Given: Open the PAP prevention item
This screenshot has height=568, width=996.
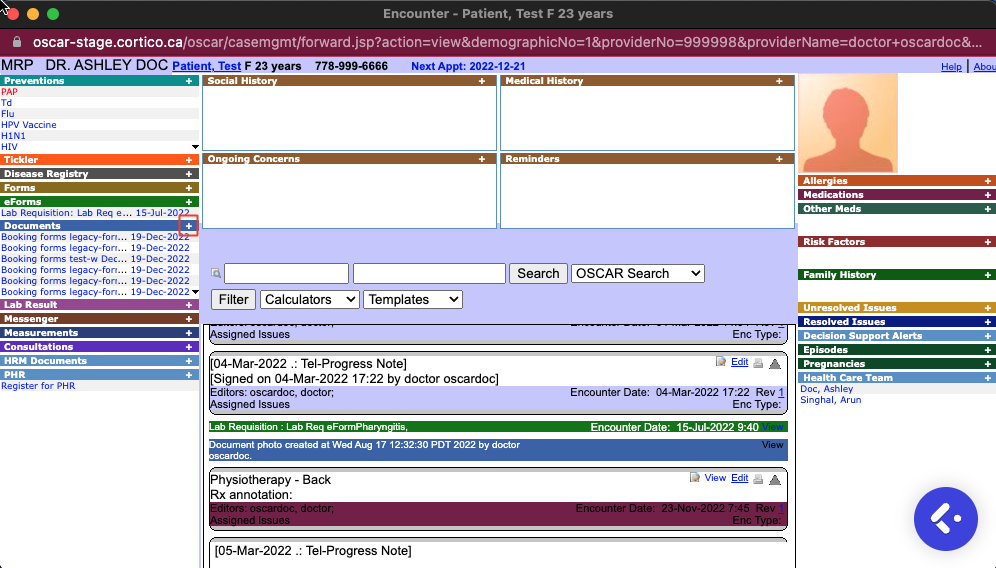Looking at the screenshot, I should point(10,91).
